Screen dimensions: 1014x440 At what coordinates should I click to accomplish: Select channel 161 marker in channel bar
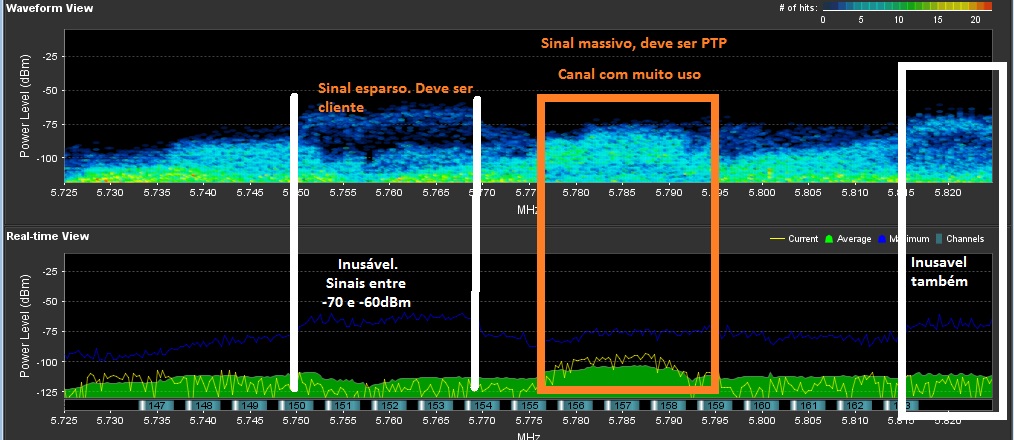[x=809, y=406]
